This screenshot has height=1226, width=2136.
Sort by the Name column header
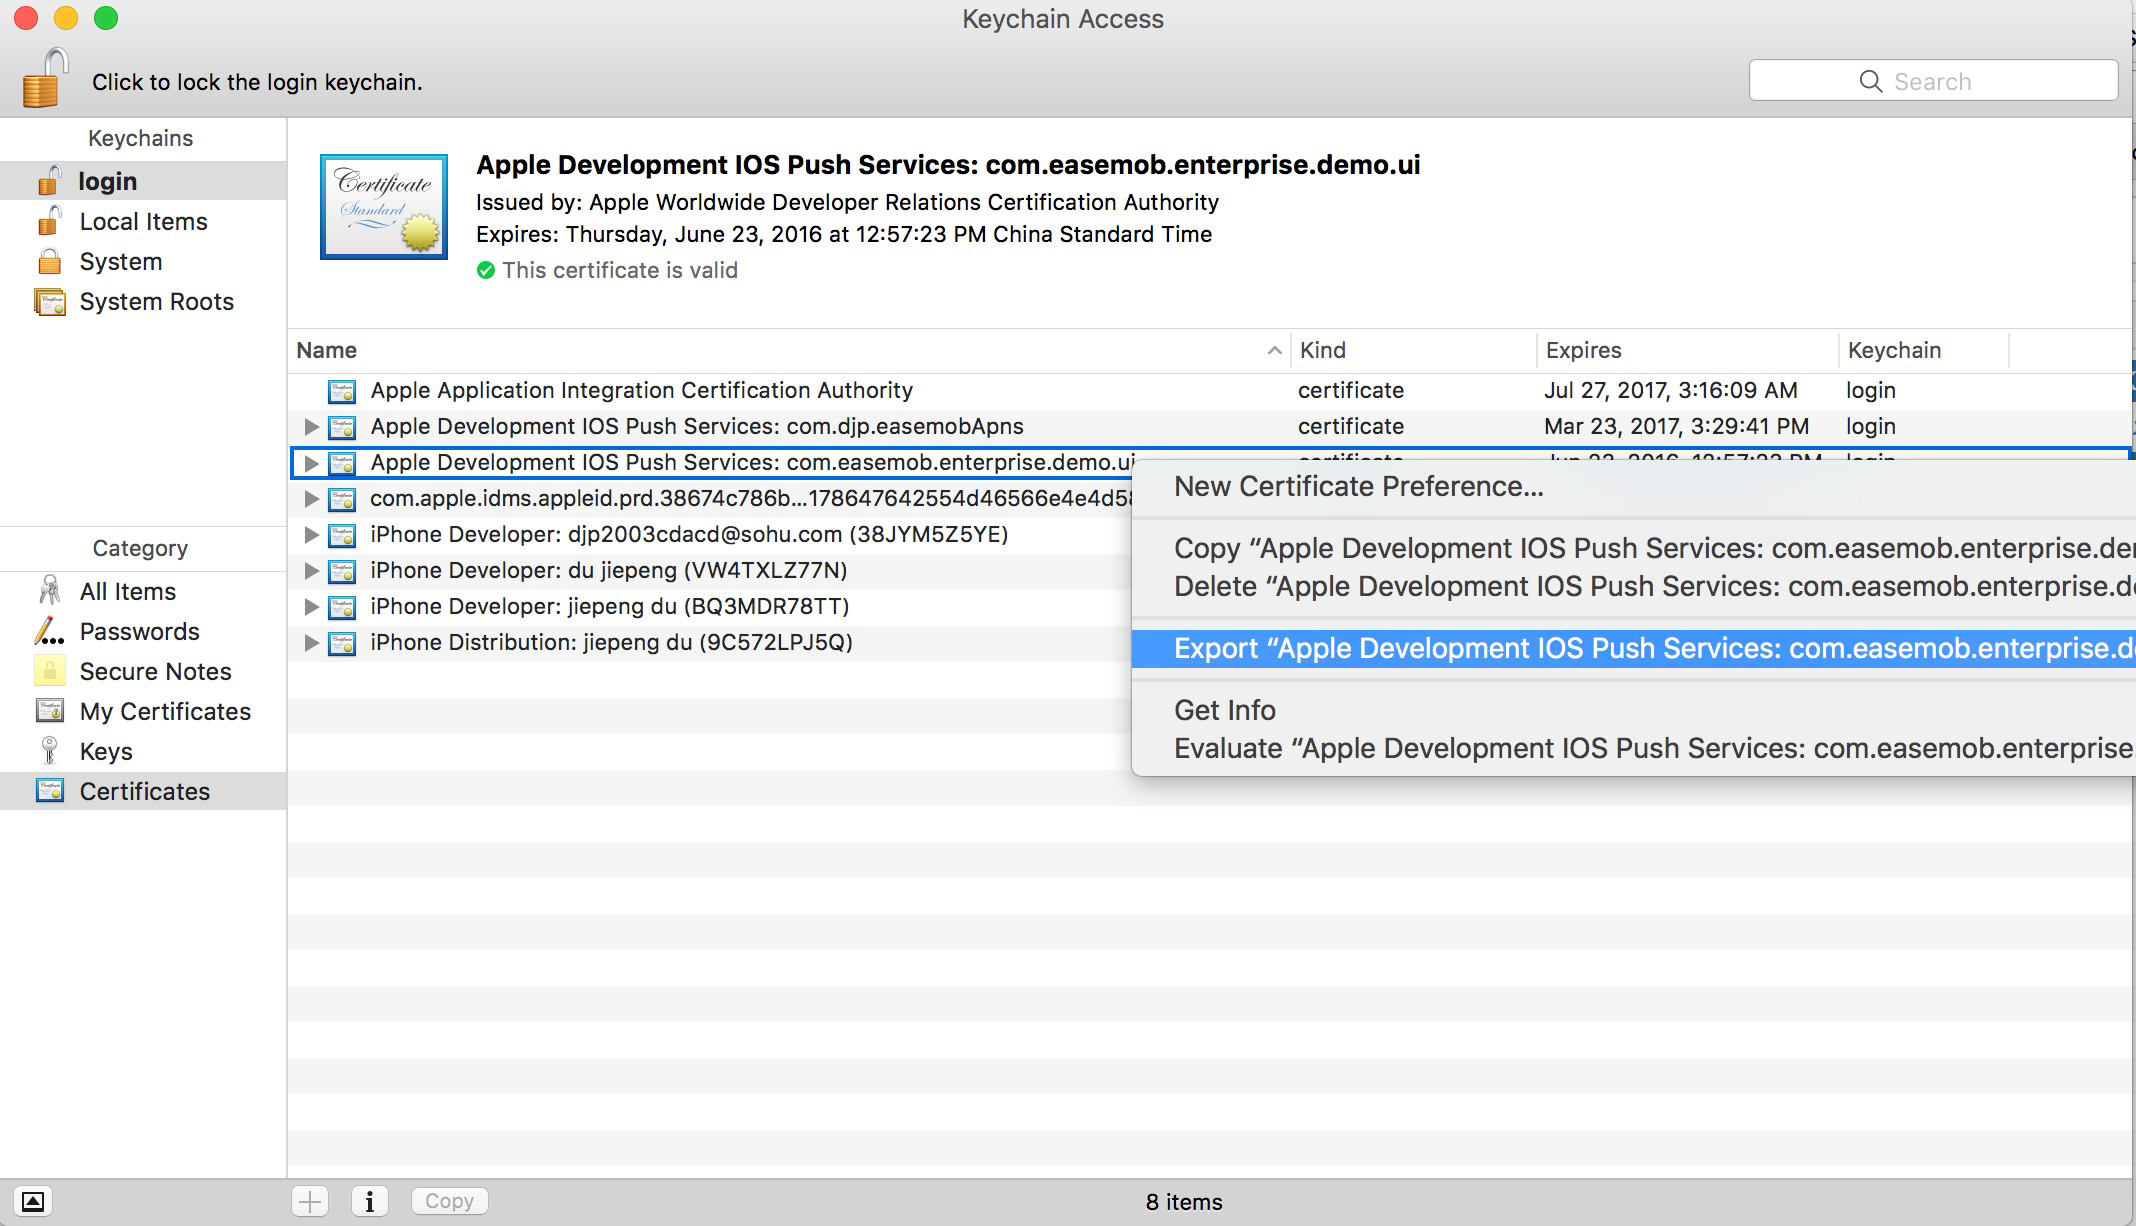tap(788, 350)
